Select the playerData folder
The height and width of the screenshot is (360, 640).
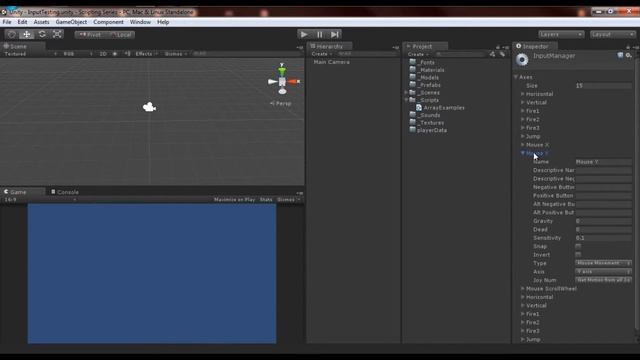pos(428,130)
